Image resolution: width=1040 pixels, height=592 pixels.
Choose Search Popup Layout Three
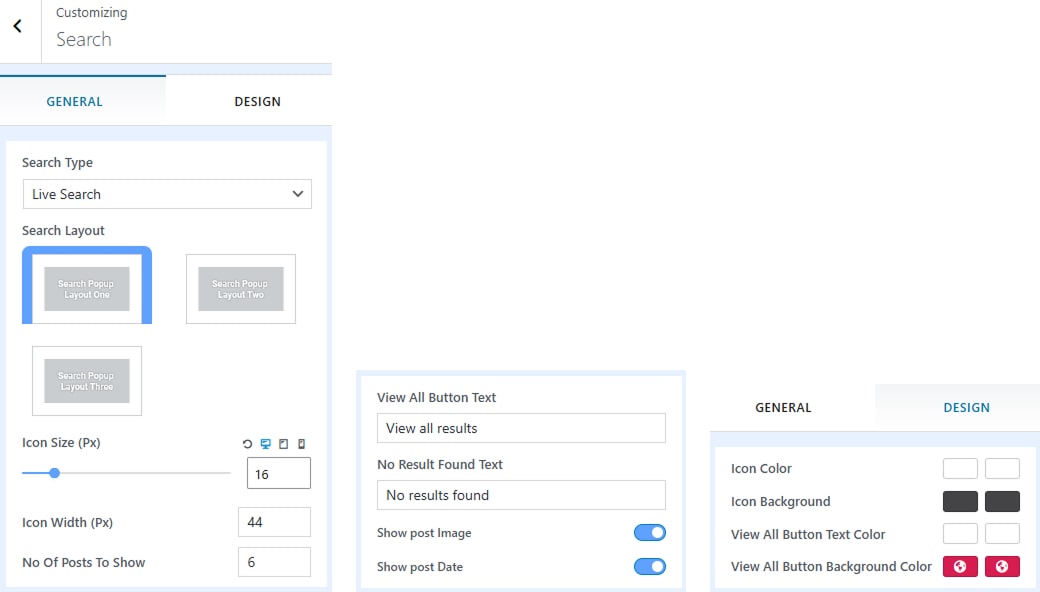pos(87,381)
